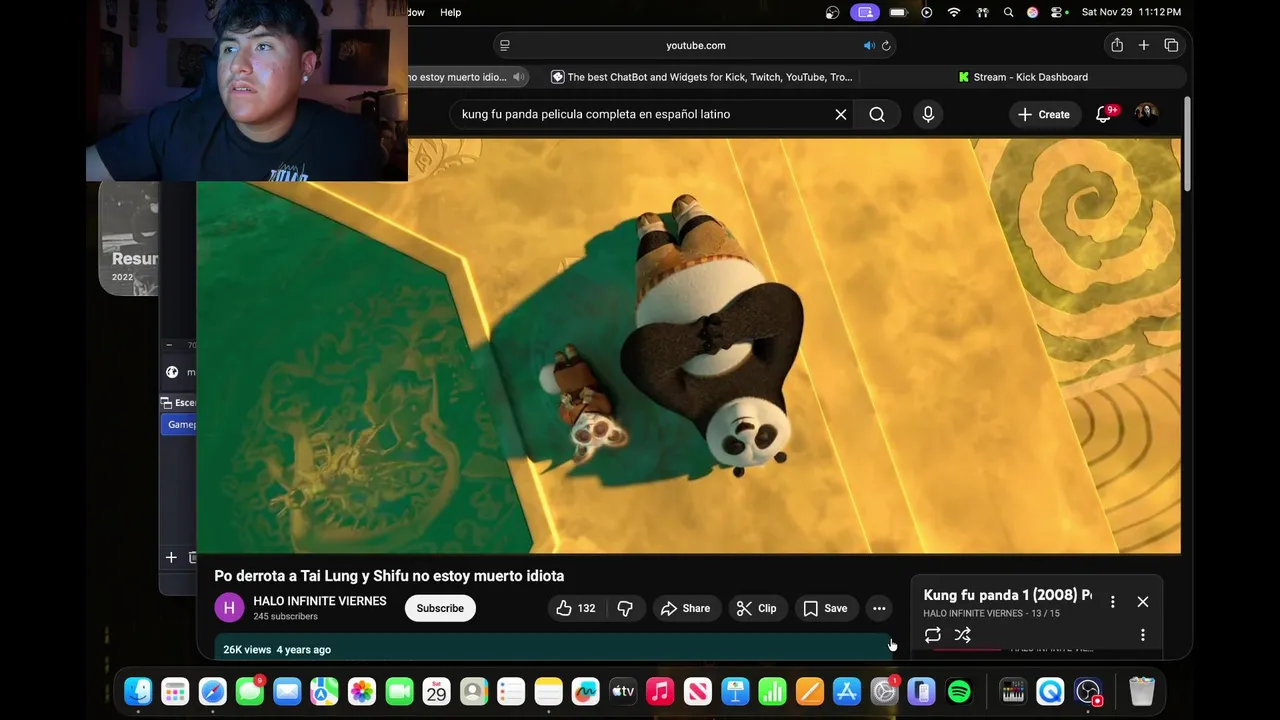1280x720 pixels.
Task: Open Apple TV app in the dock
Action: [623, 691]
